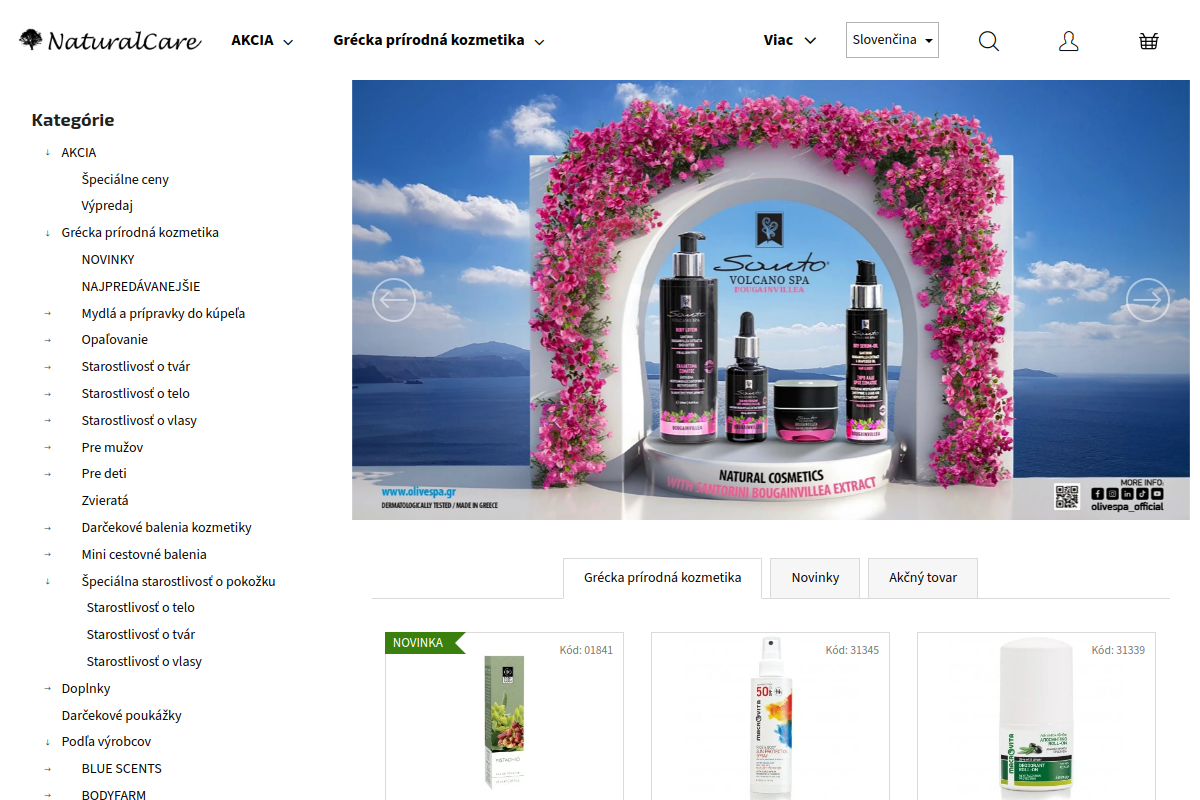Image resolution: width=1200 pixels, height=800 pixels.
Task: Open the NOVINKY sidebar category
Action: pos(108,260)
